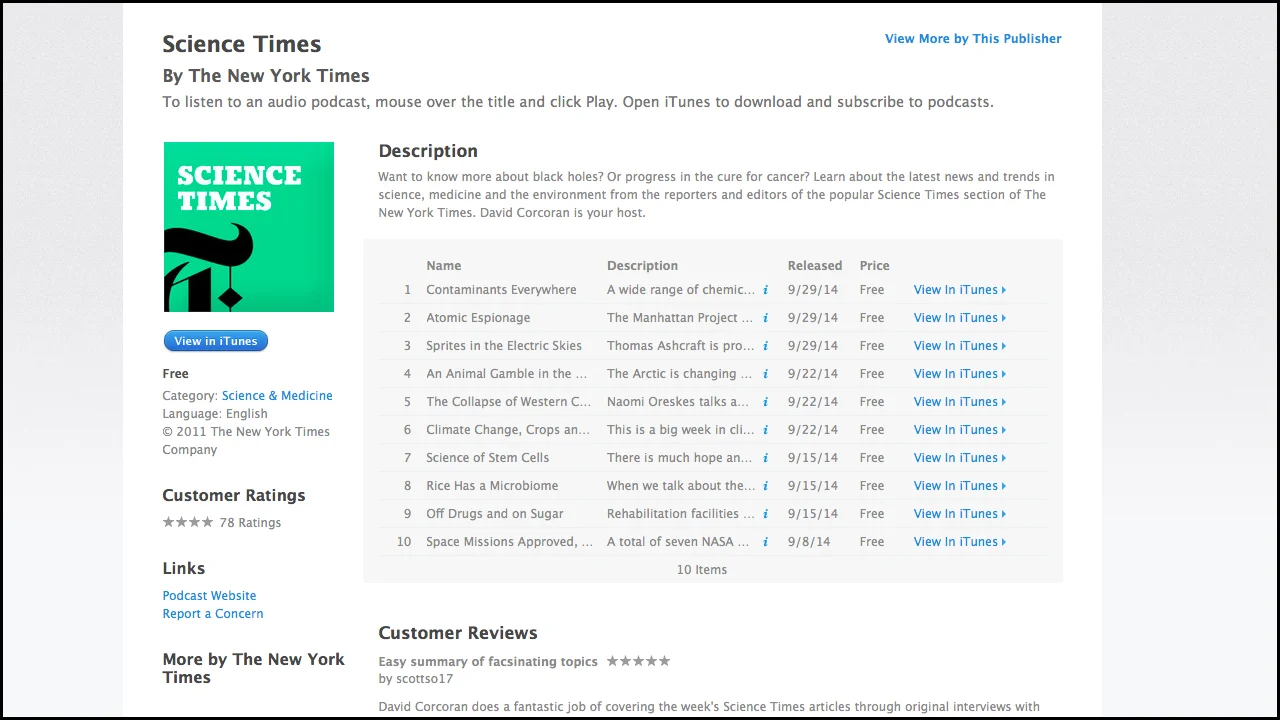View Science of Stem Cells in iTunes
The height and width of the screenshot is (720, 1280).
click(x=960, y=458)
